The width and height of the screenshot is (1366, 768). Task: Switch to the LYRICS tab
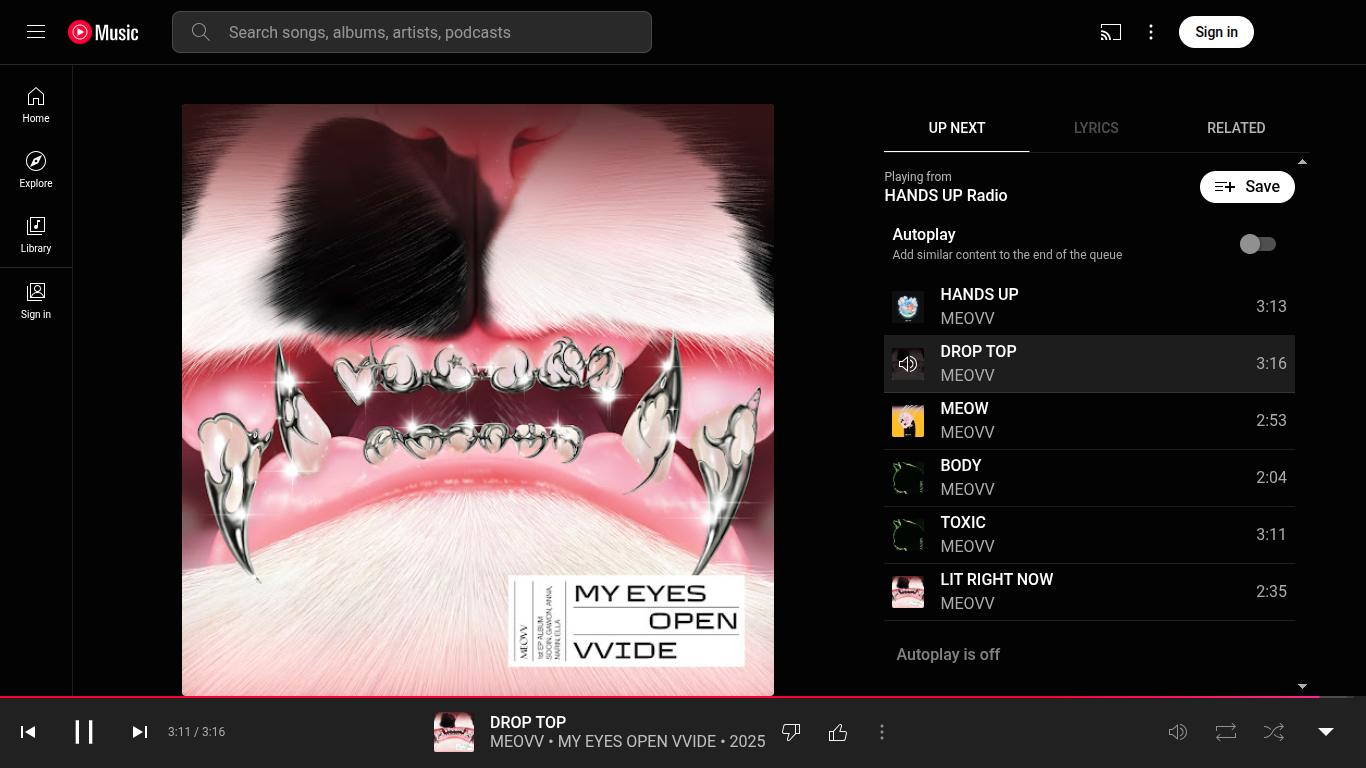pyautogui.click(x=1096, y=128)
